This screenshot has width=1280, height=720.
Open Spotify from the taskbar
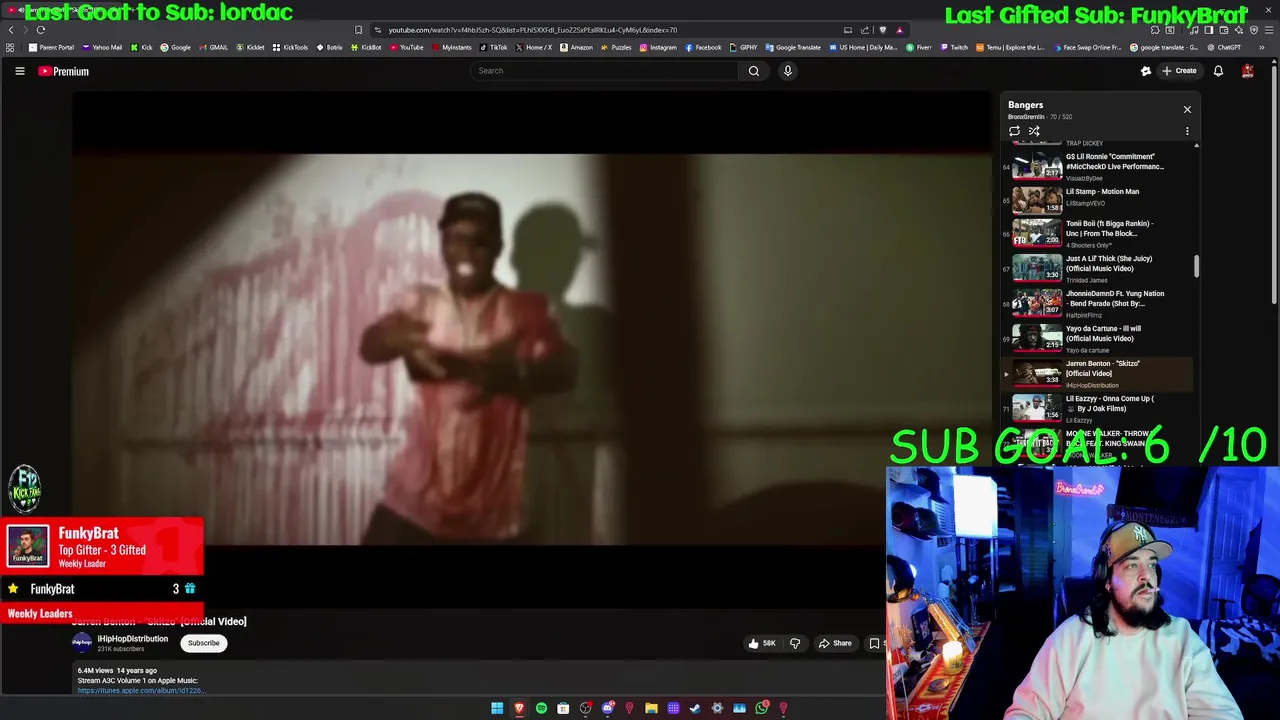point(541,708)
